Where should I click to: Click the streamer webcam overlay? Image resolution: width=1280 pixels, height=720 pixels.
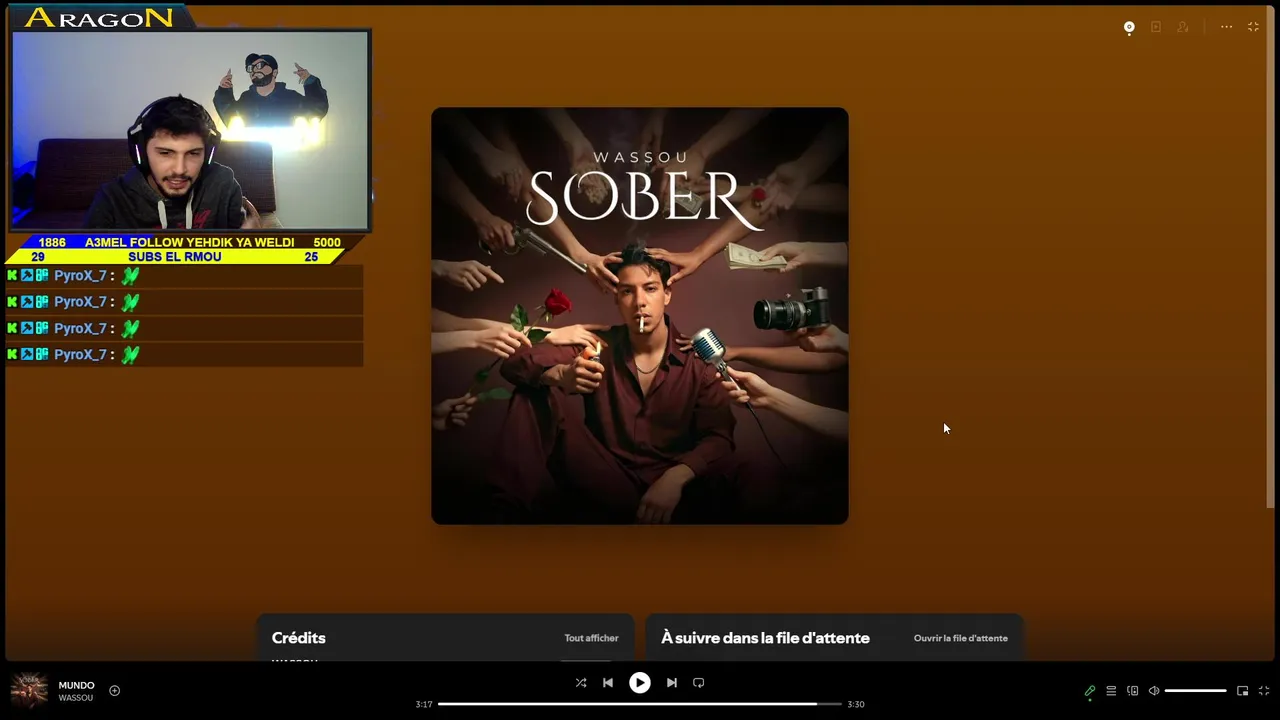coord(191,131)
